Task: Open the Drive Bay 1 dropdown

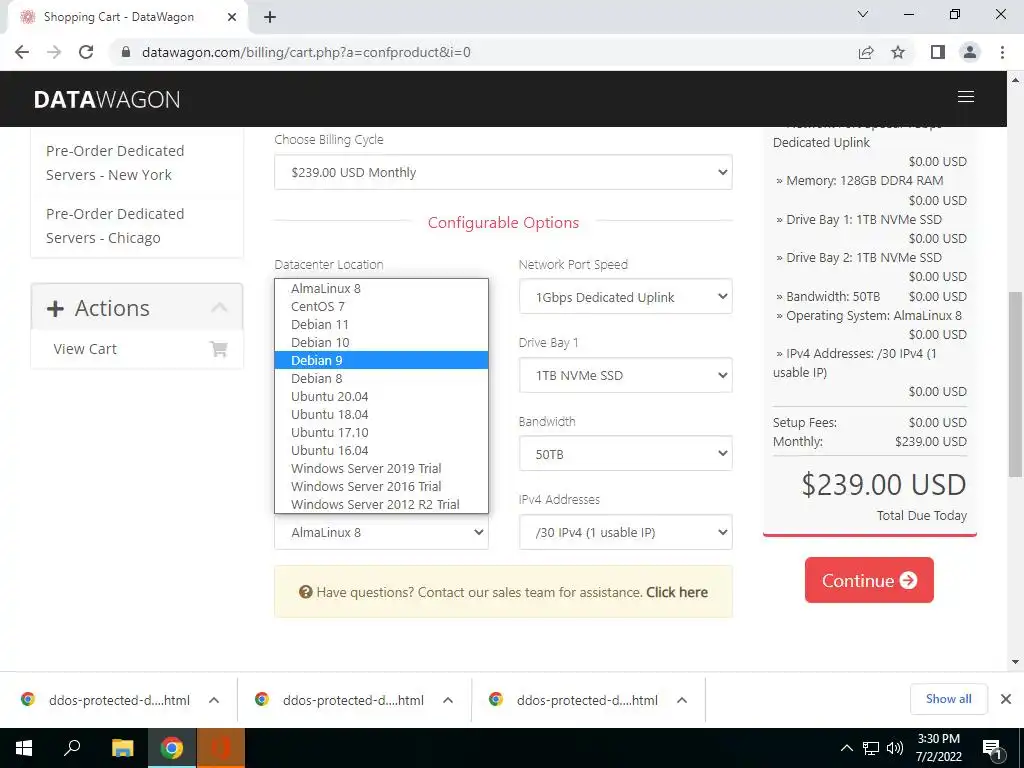Action: tap(626, 376)
